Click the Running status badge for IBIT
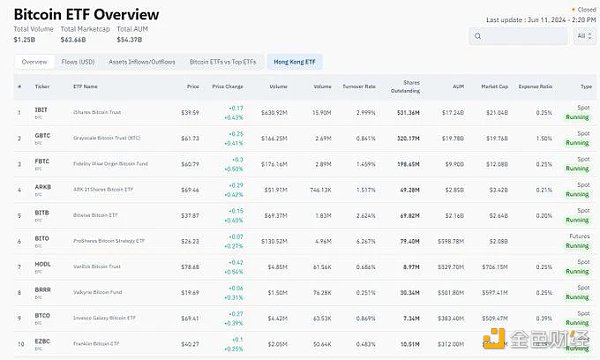The height and width of the screenshot is (360, 600). (x=577, y=117)
